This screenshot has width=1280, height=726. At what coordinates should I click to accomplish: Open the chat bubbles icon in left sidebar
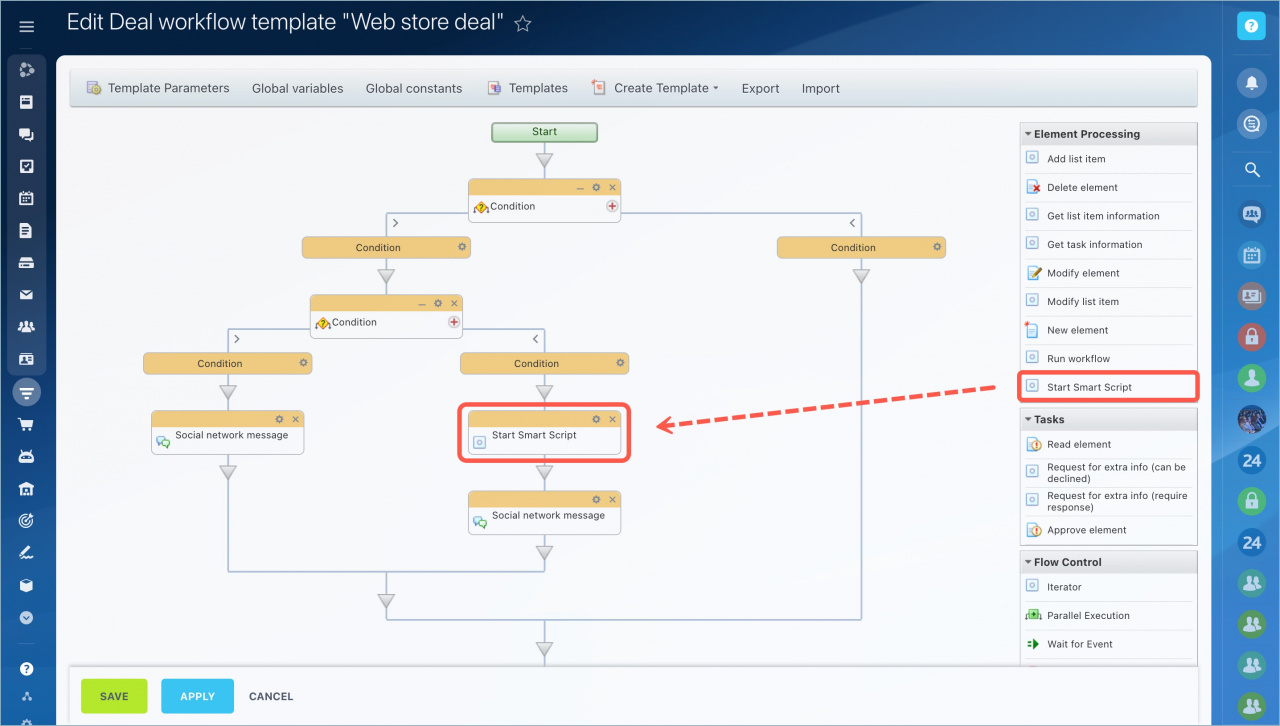27,135
